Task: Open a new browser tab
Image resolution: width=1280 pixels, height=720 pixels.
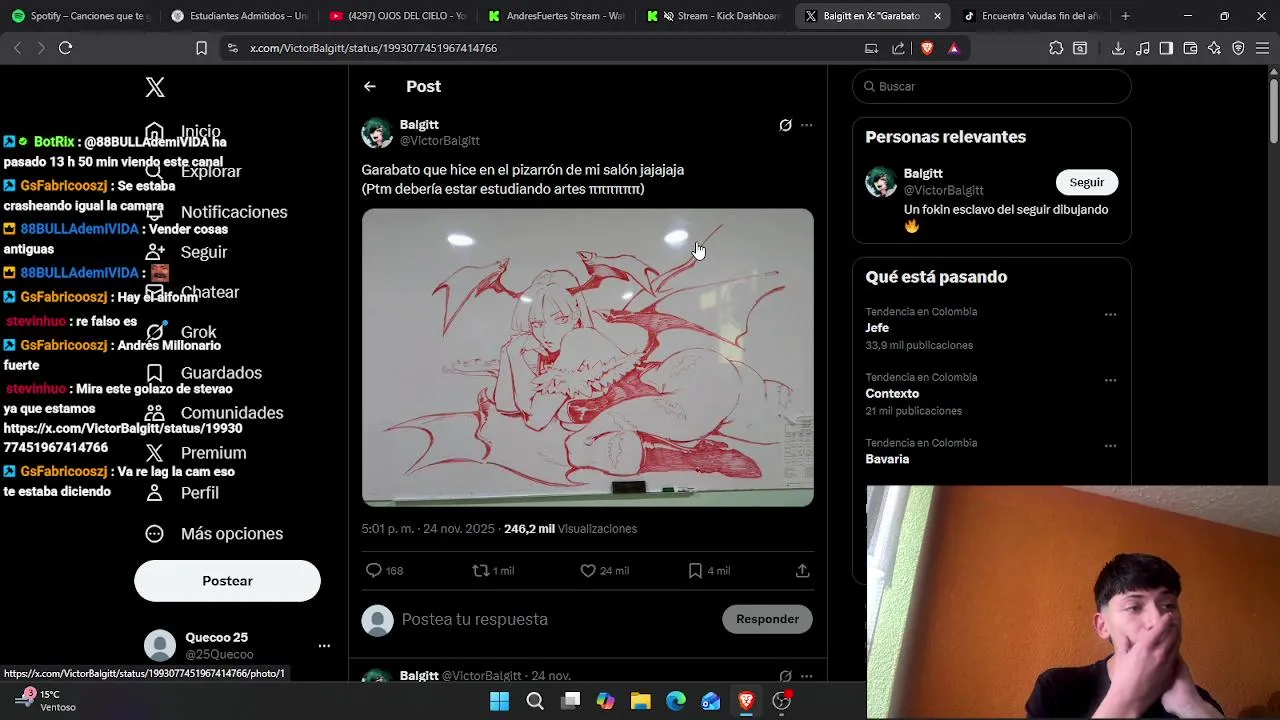Action: coord(1125,16)
